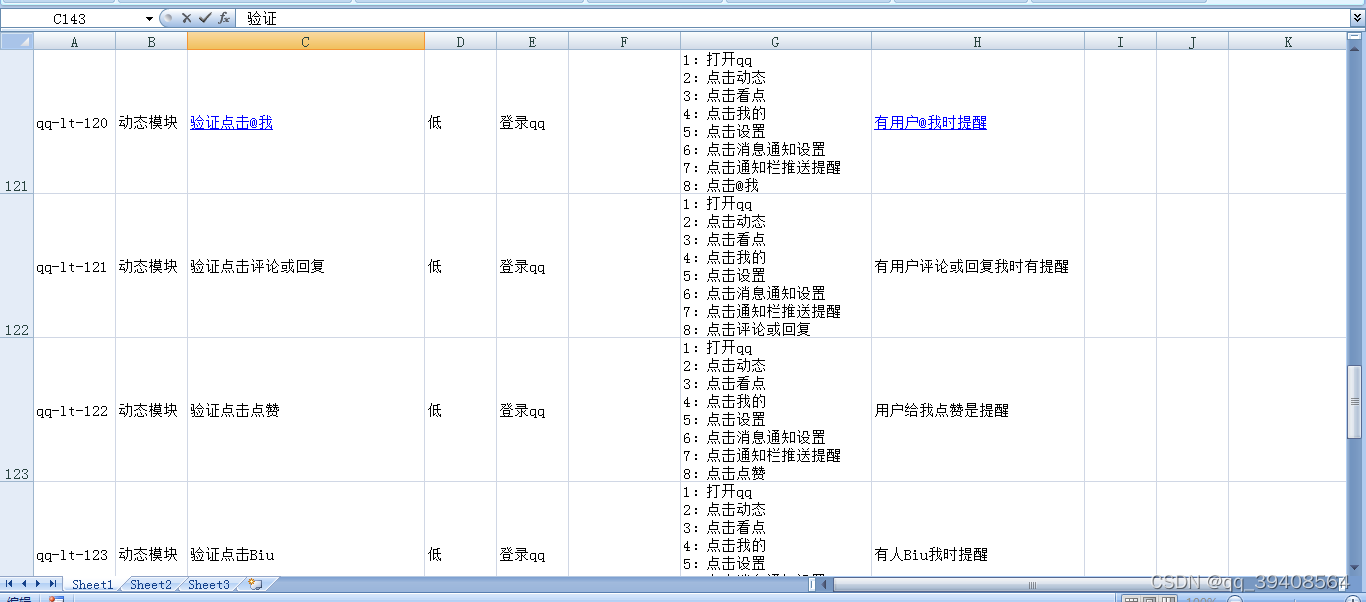Viewport: 1366px width, 602px height.
Task: Select all cells via the corner button
Action: [17, 41]
